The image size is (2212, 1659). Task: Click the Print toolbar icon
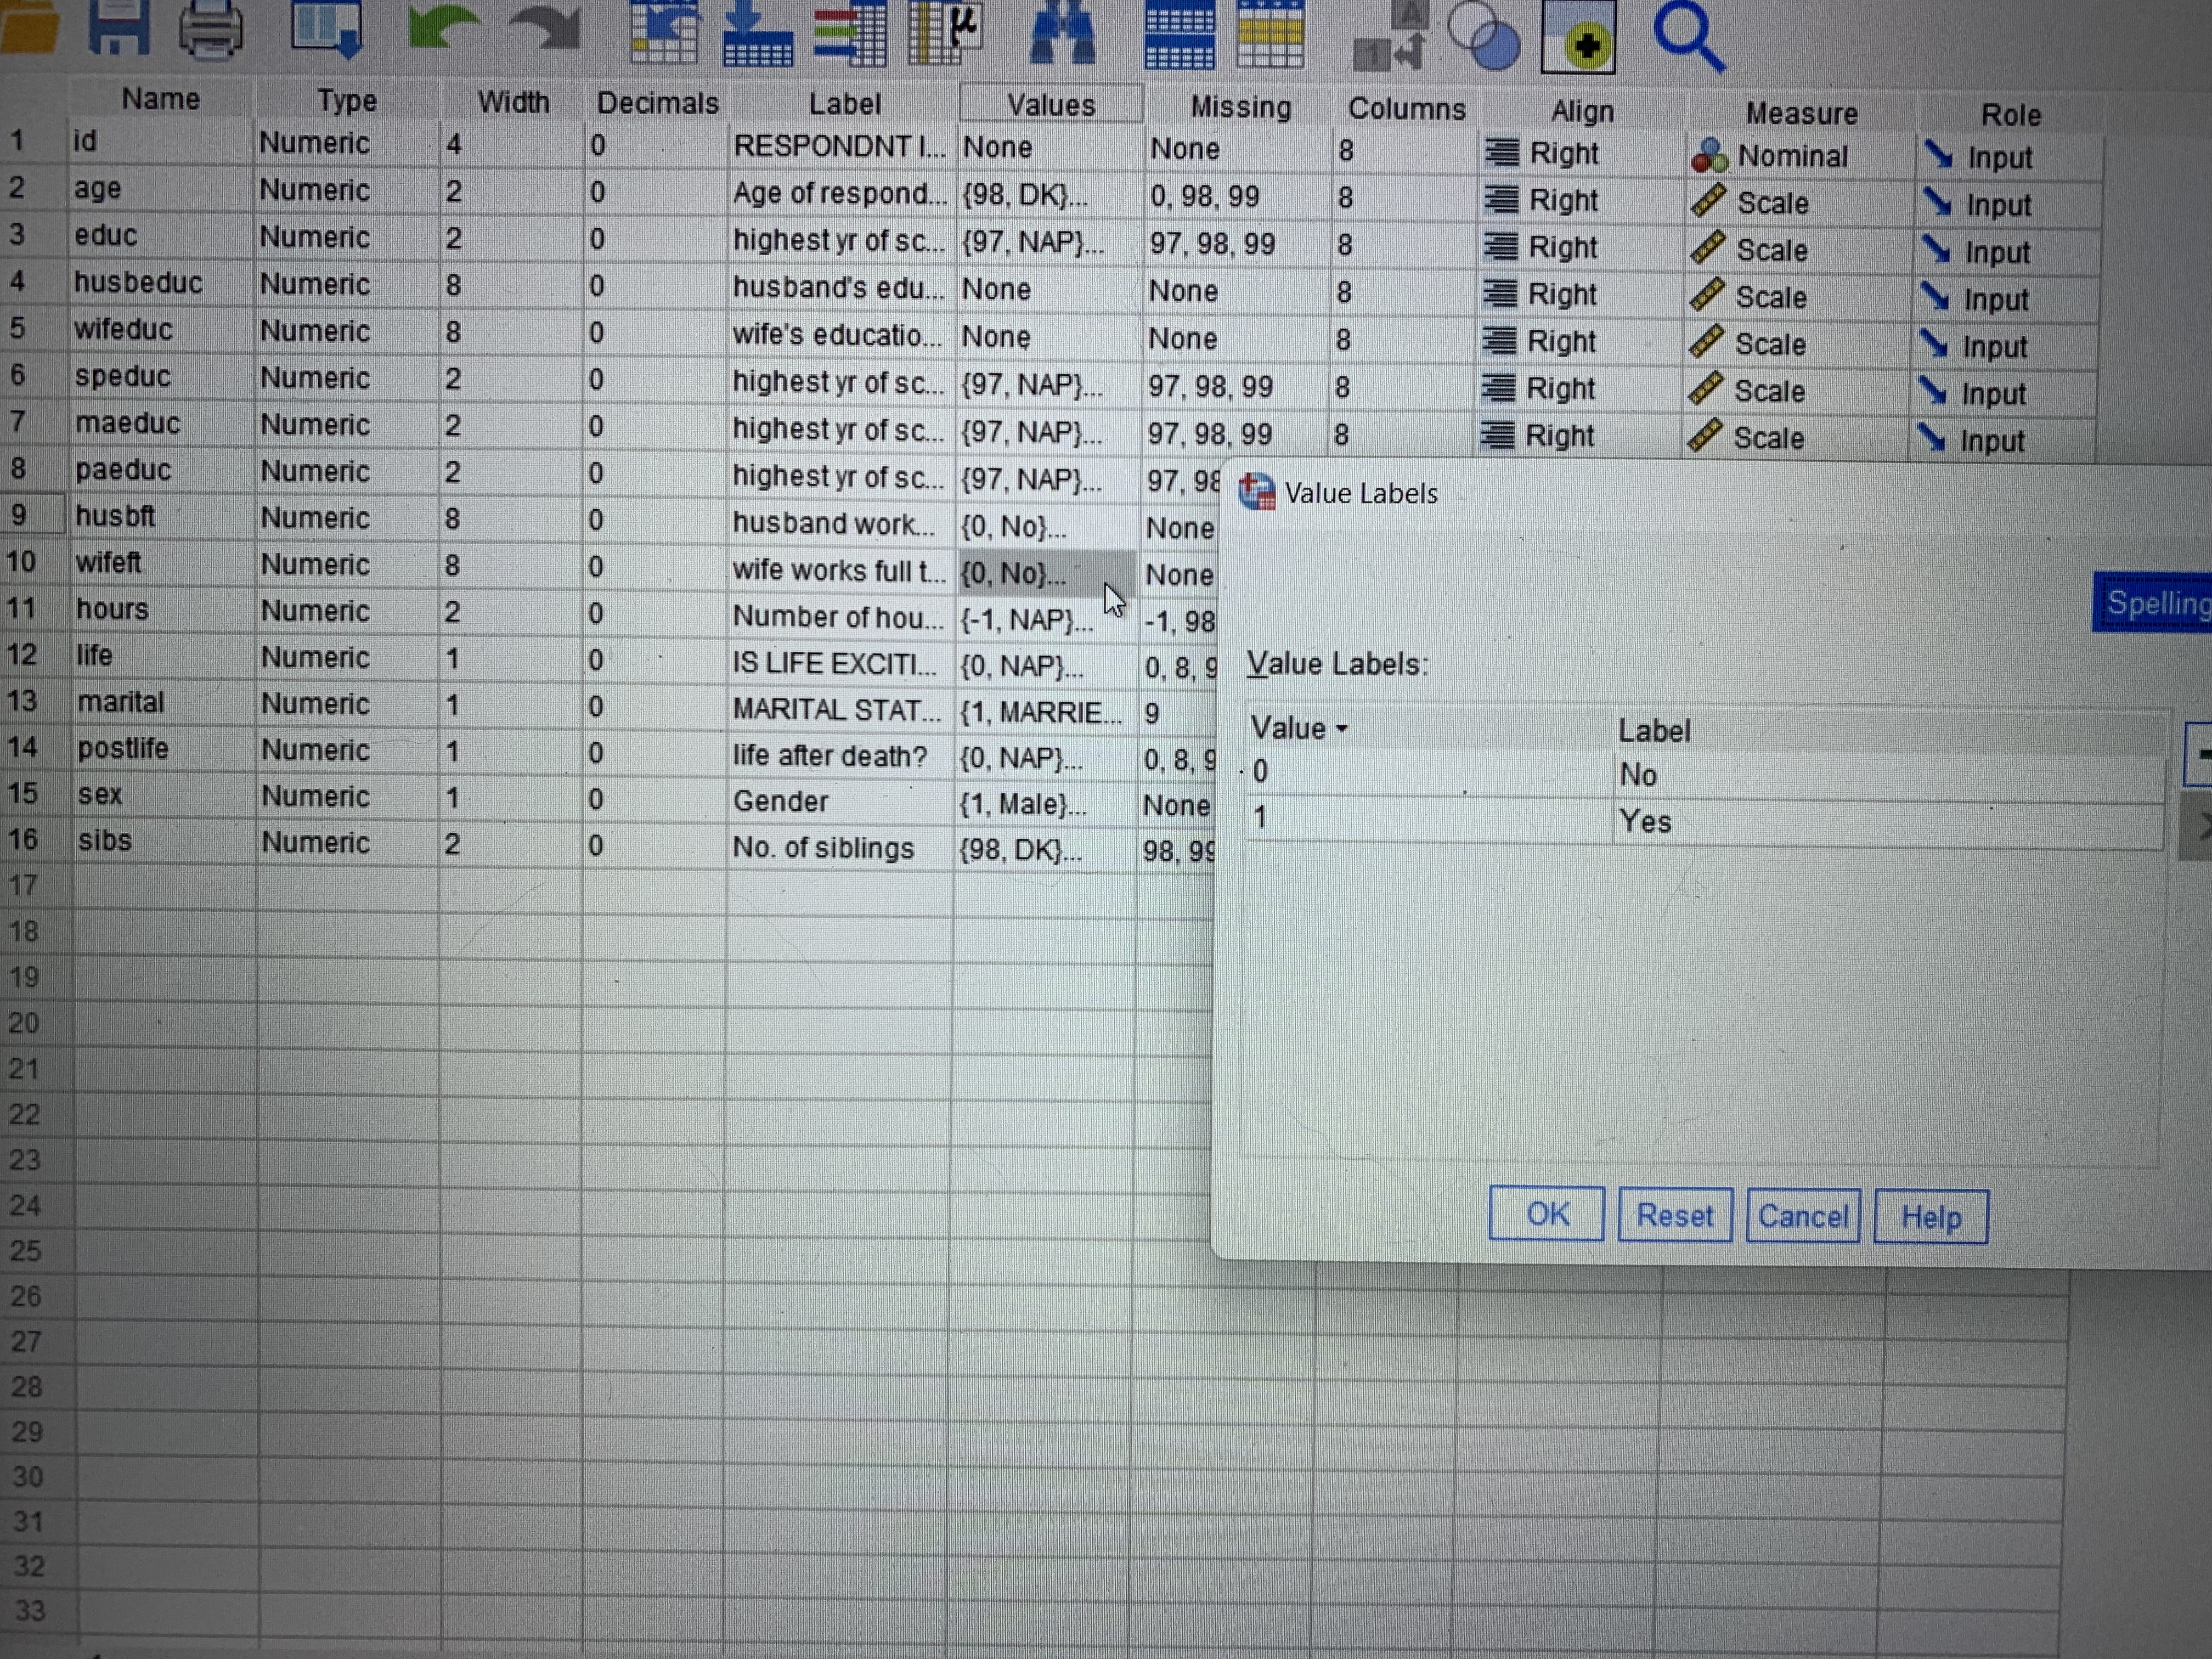[210, 30]
